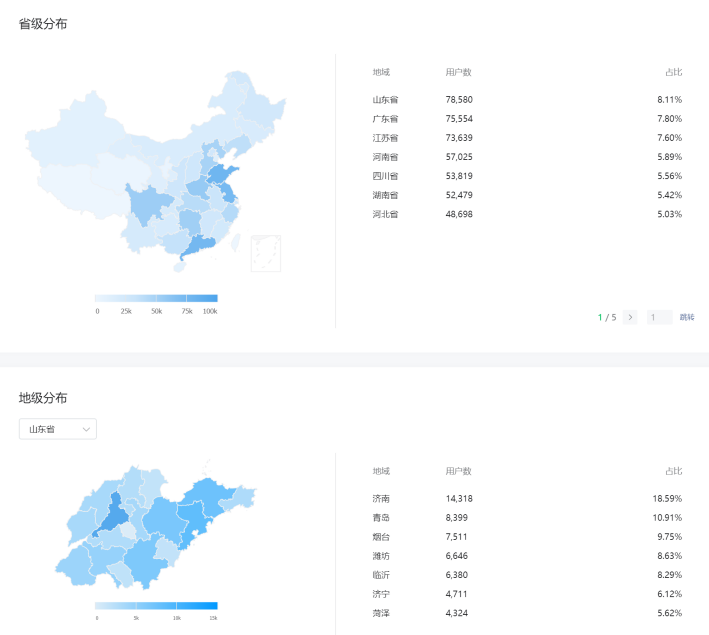The width and height of the screenshot is (709, 635).
Task: Select the 山东省 row in province table
Action: [x=527, y=100]
